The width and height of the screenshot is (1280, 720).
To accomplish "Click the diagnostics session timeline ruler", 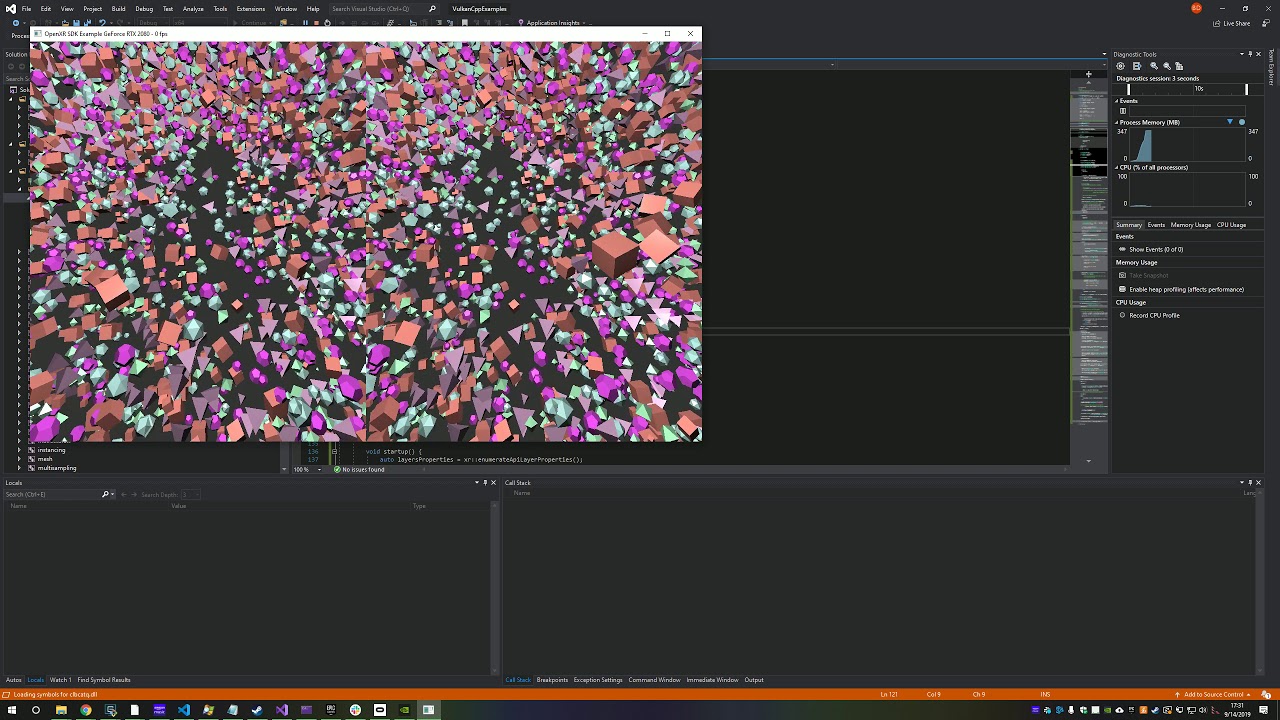I will pos(1187,89).
